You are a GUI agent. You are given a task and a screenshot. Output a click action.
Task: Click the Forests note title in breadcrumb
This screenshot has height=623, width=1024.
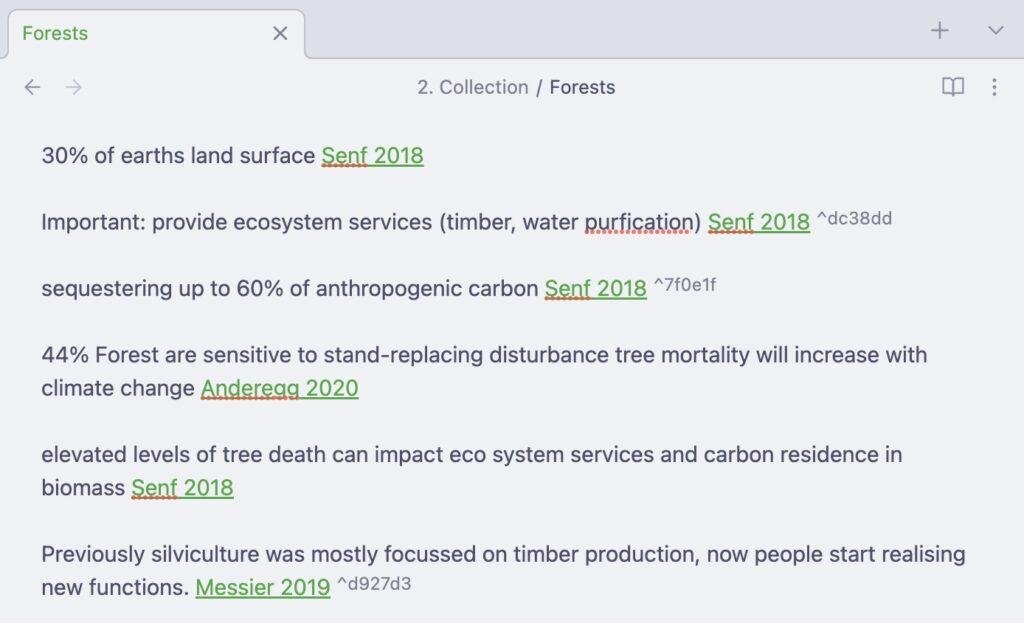pos(582,87)
